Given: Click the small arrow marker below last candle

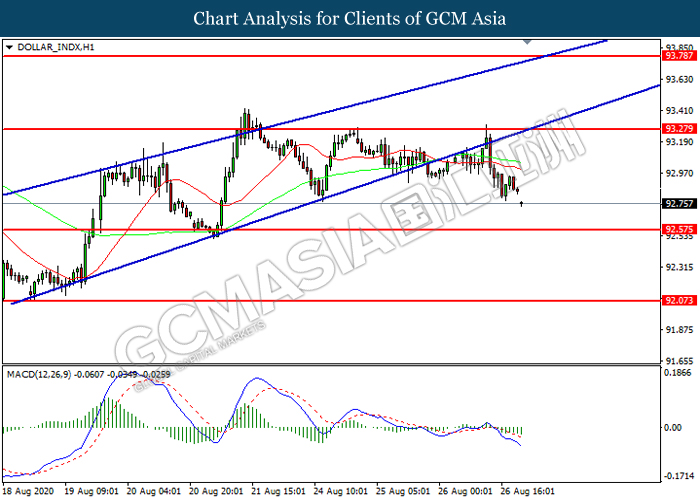Looking at the screenshot, I should (x=521, y=204).
